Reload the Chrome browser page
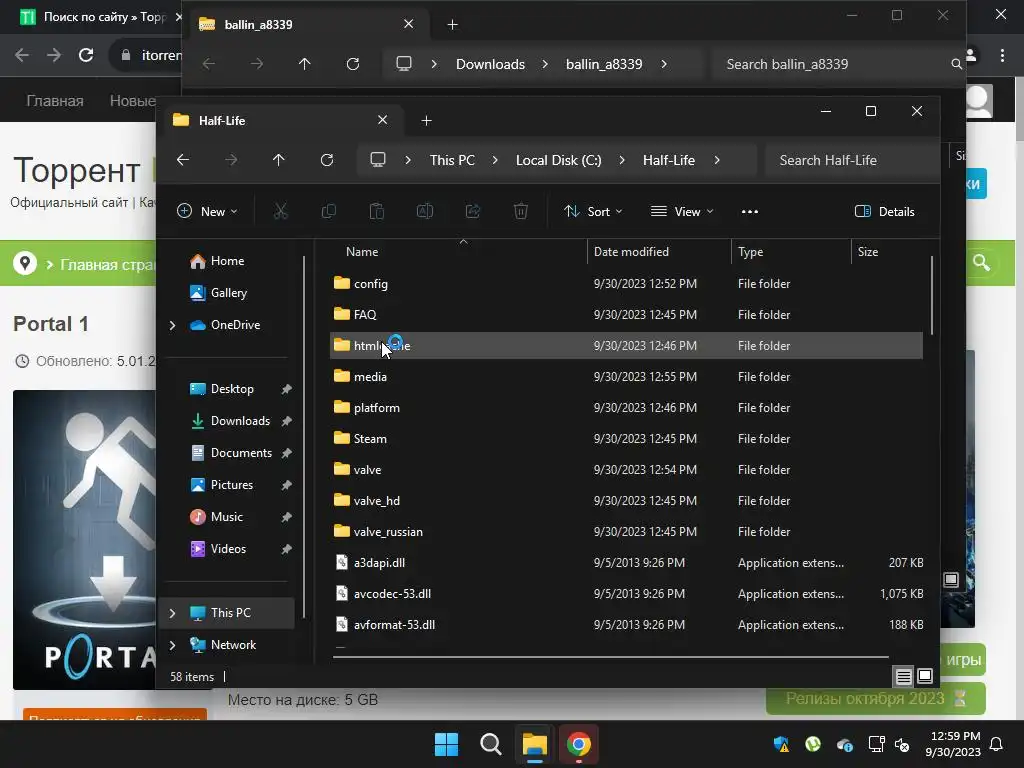Image resolution: width=1024 pixels, height=768 pixels. pyautogui.click(x=86, y=55)
